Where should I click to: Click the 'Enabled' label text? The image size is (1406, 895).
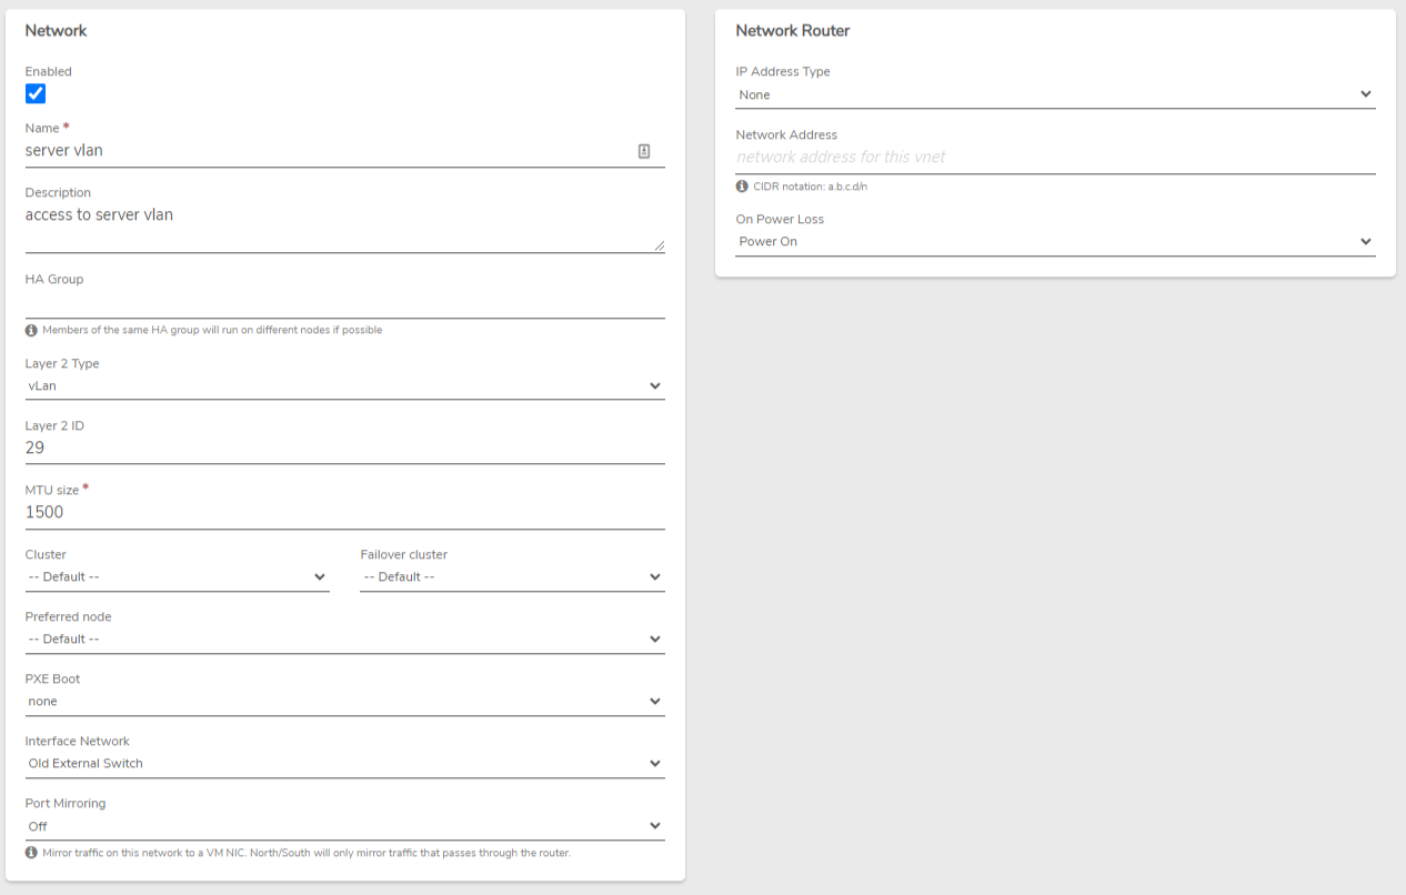coord(48,72)
